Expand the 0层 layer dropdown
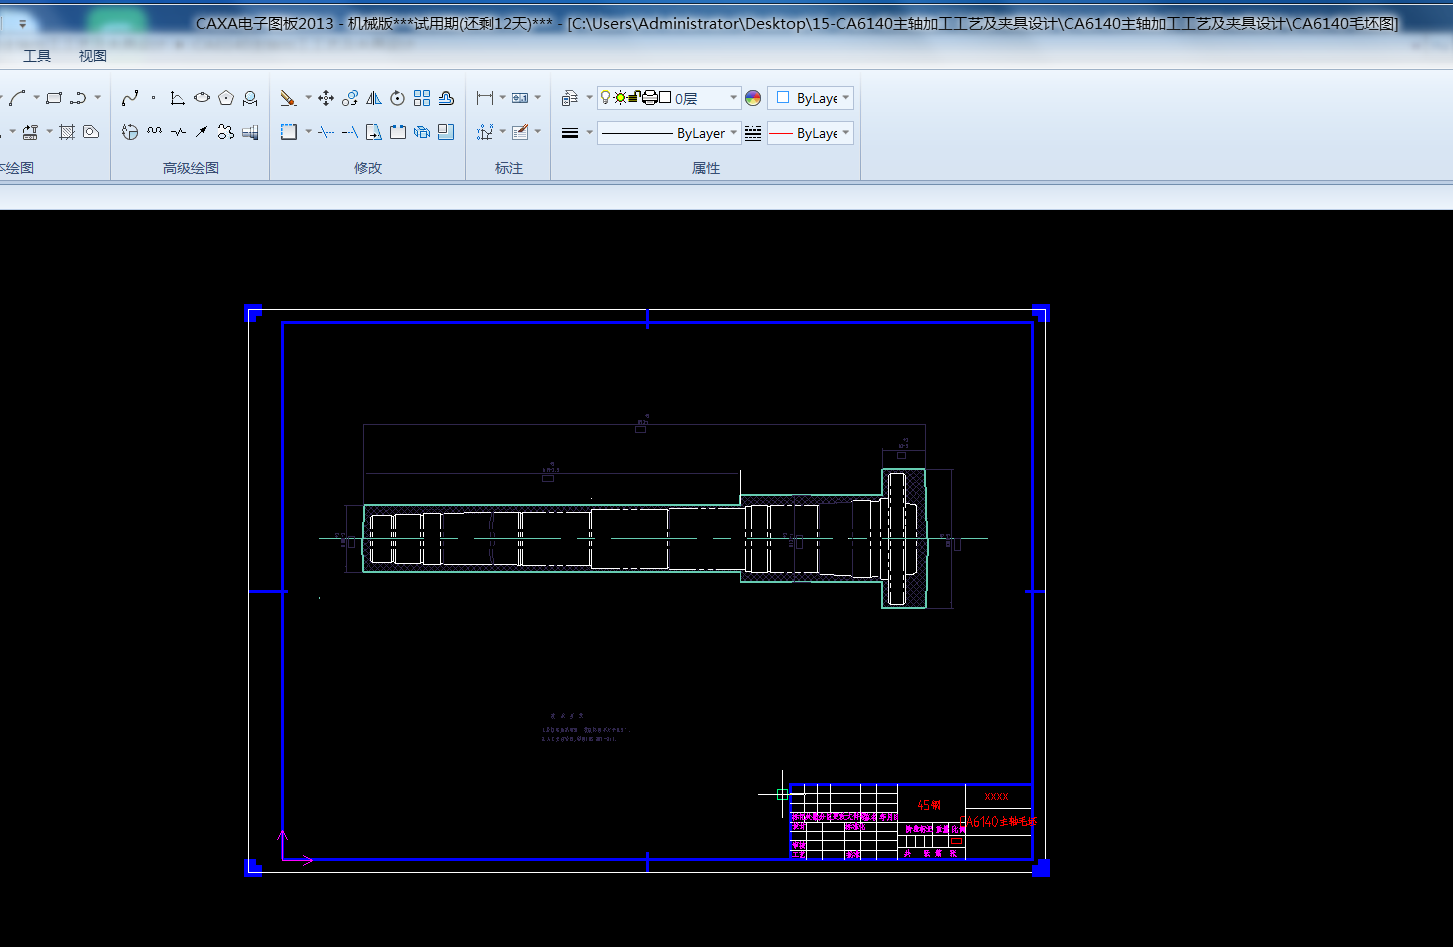1453x947 pixels. [733, 98]
